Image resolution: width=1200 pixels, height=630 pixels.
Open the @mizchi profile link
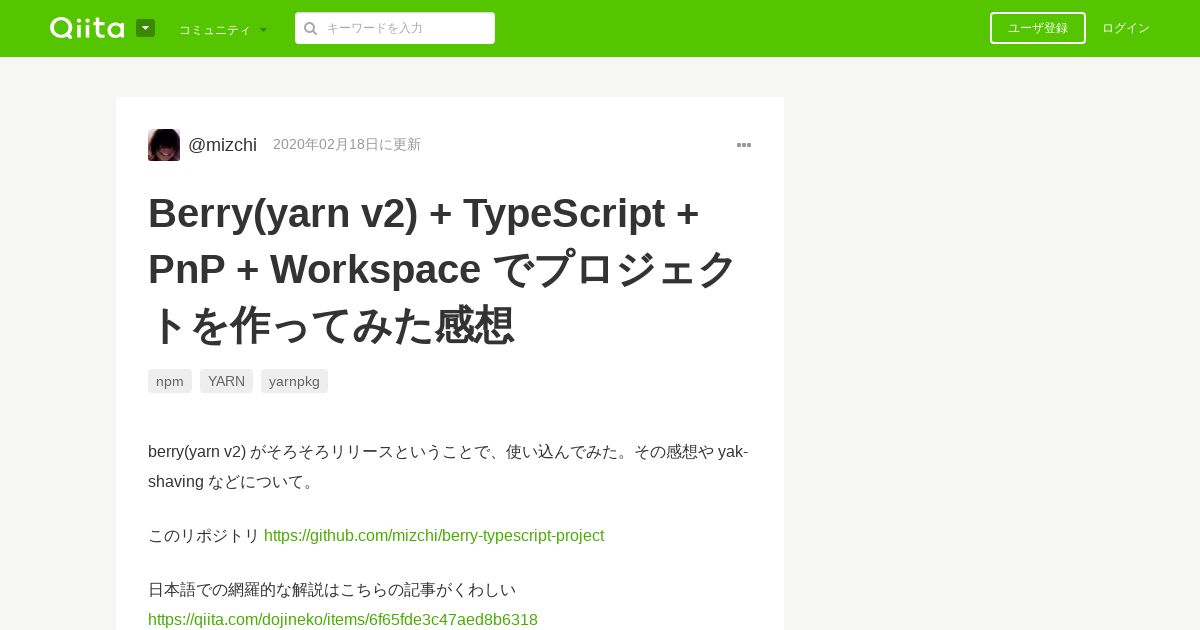(x=222, y=145)
